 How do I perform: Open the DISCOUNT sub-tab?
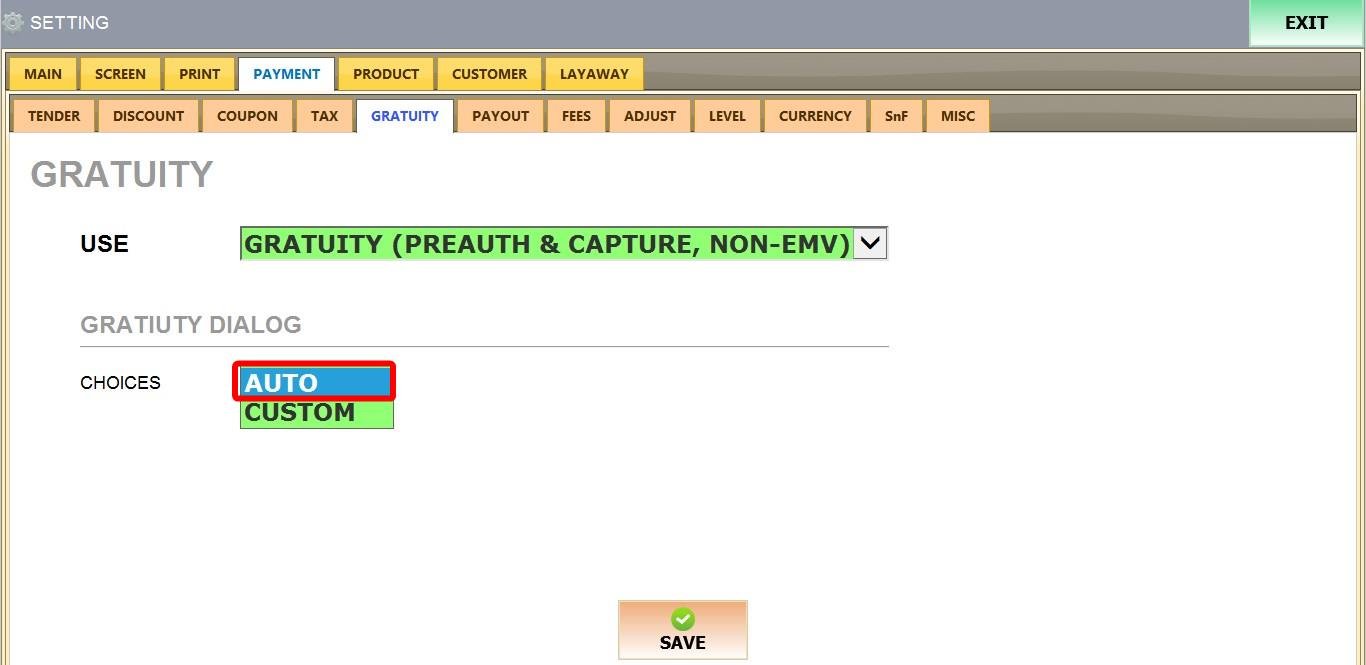click(148, 116)
